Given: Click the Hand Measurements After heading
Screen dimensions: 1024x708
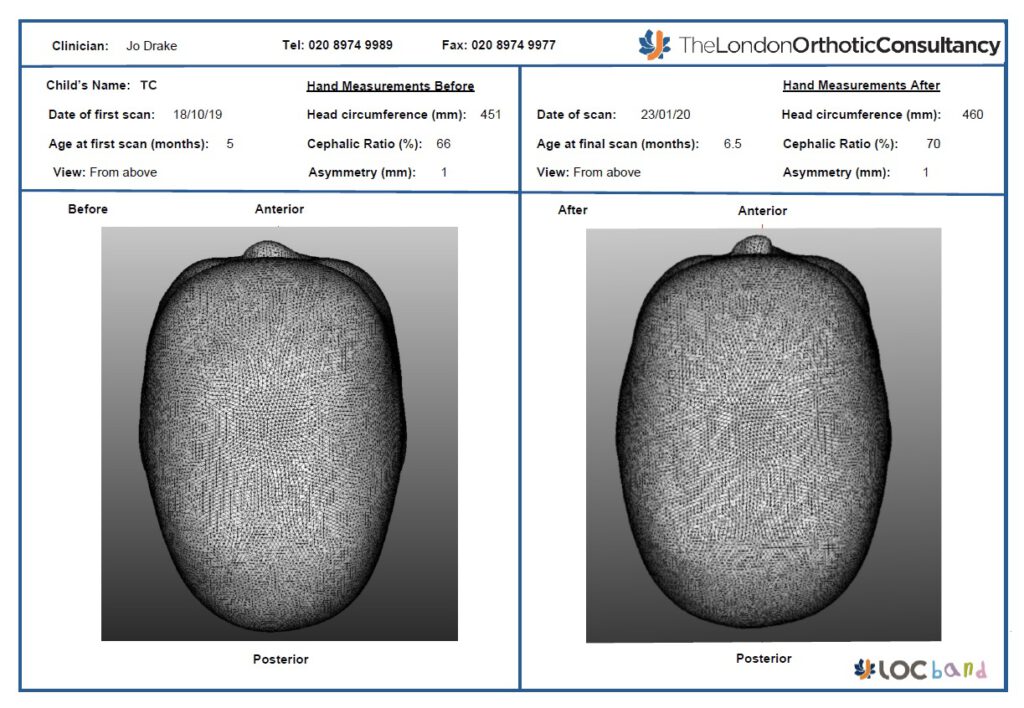Looking at the screenshot, I should [x=861, y=86].
